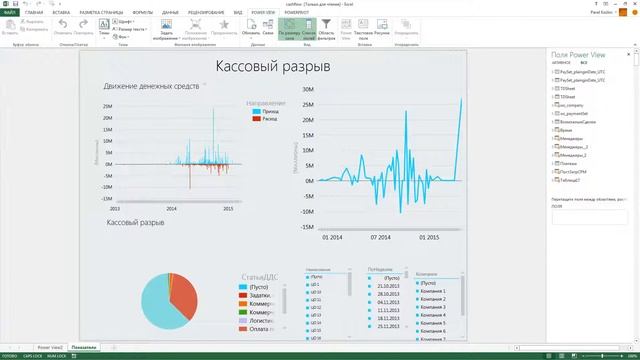Click the fields drop area box

coord(589,217)
